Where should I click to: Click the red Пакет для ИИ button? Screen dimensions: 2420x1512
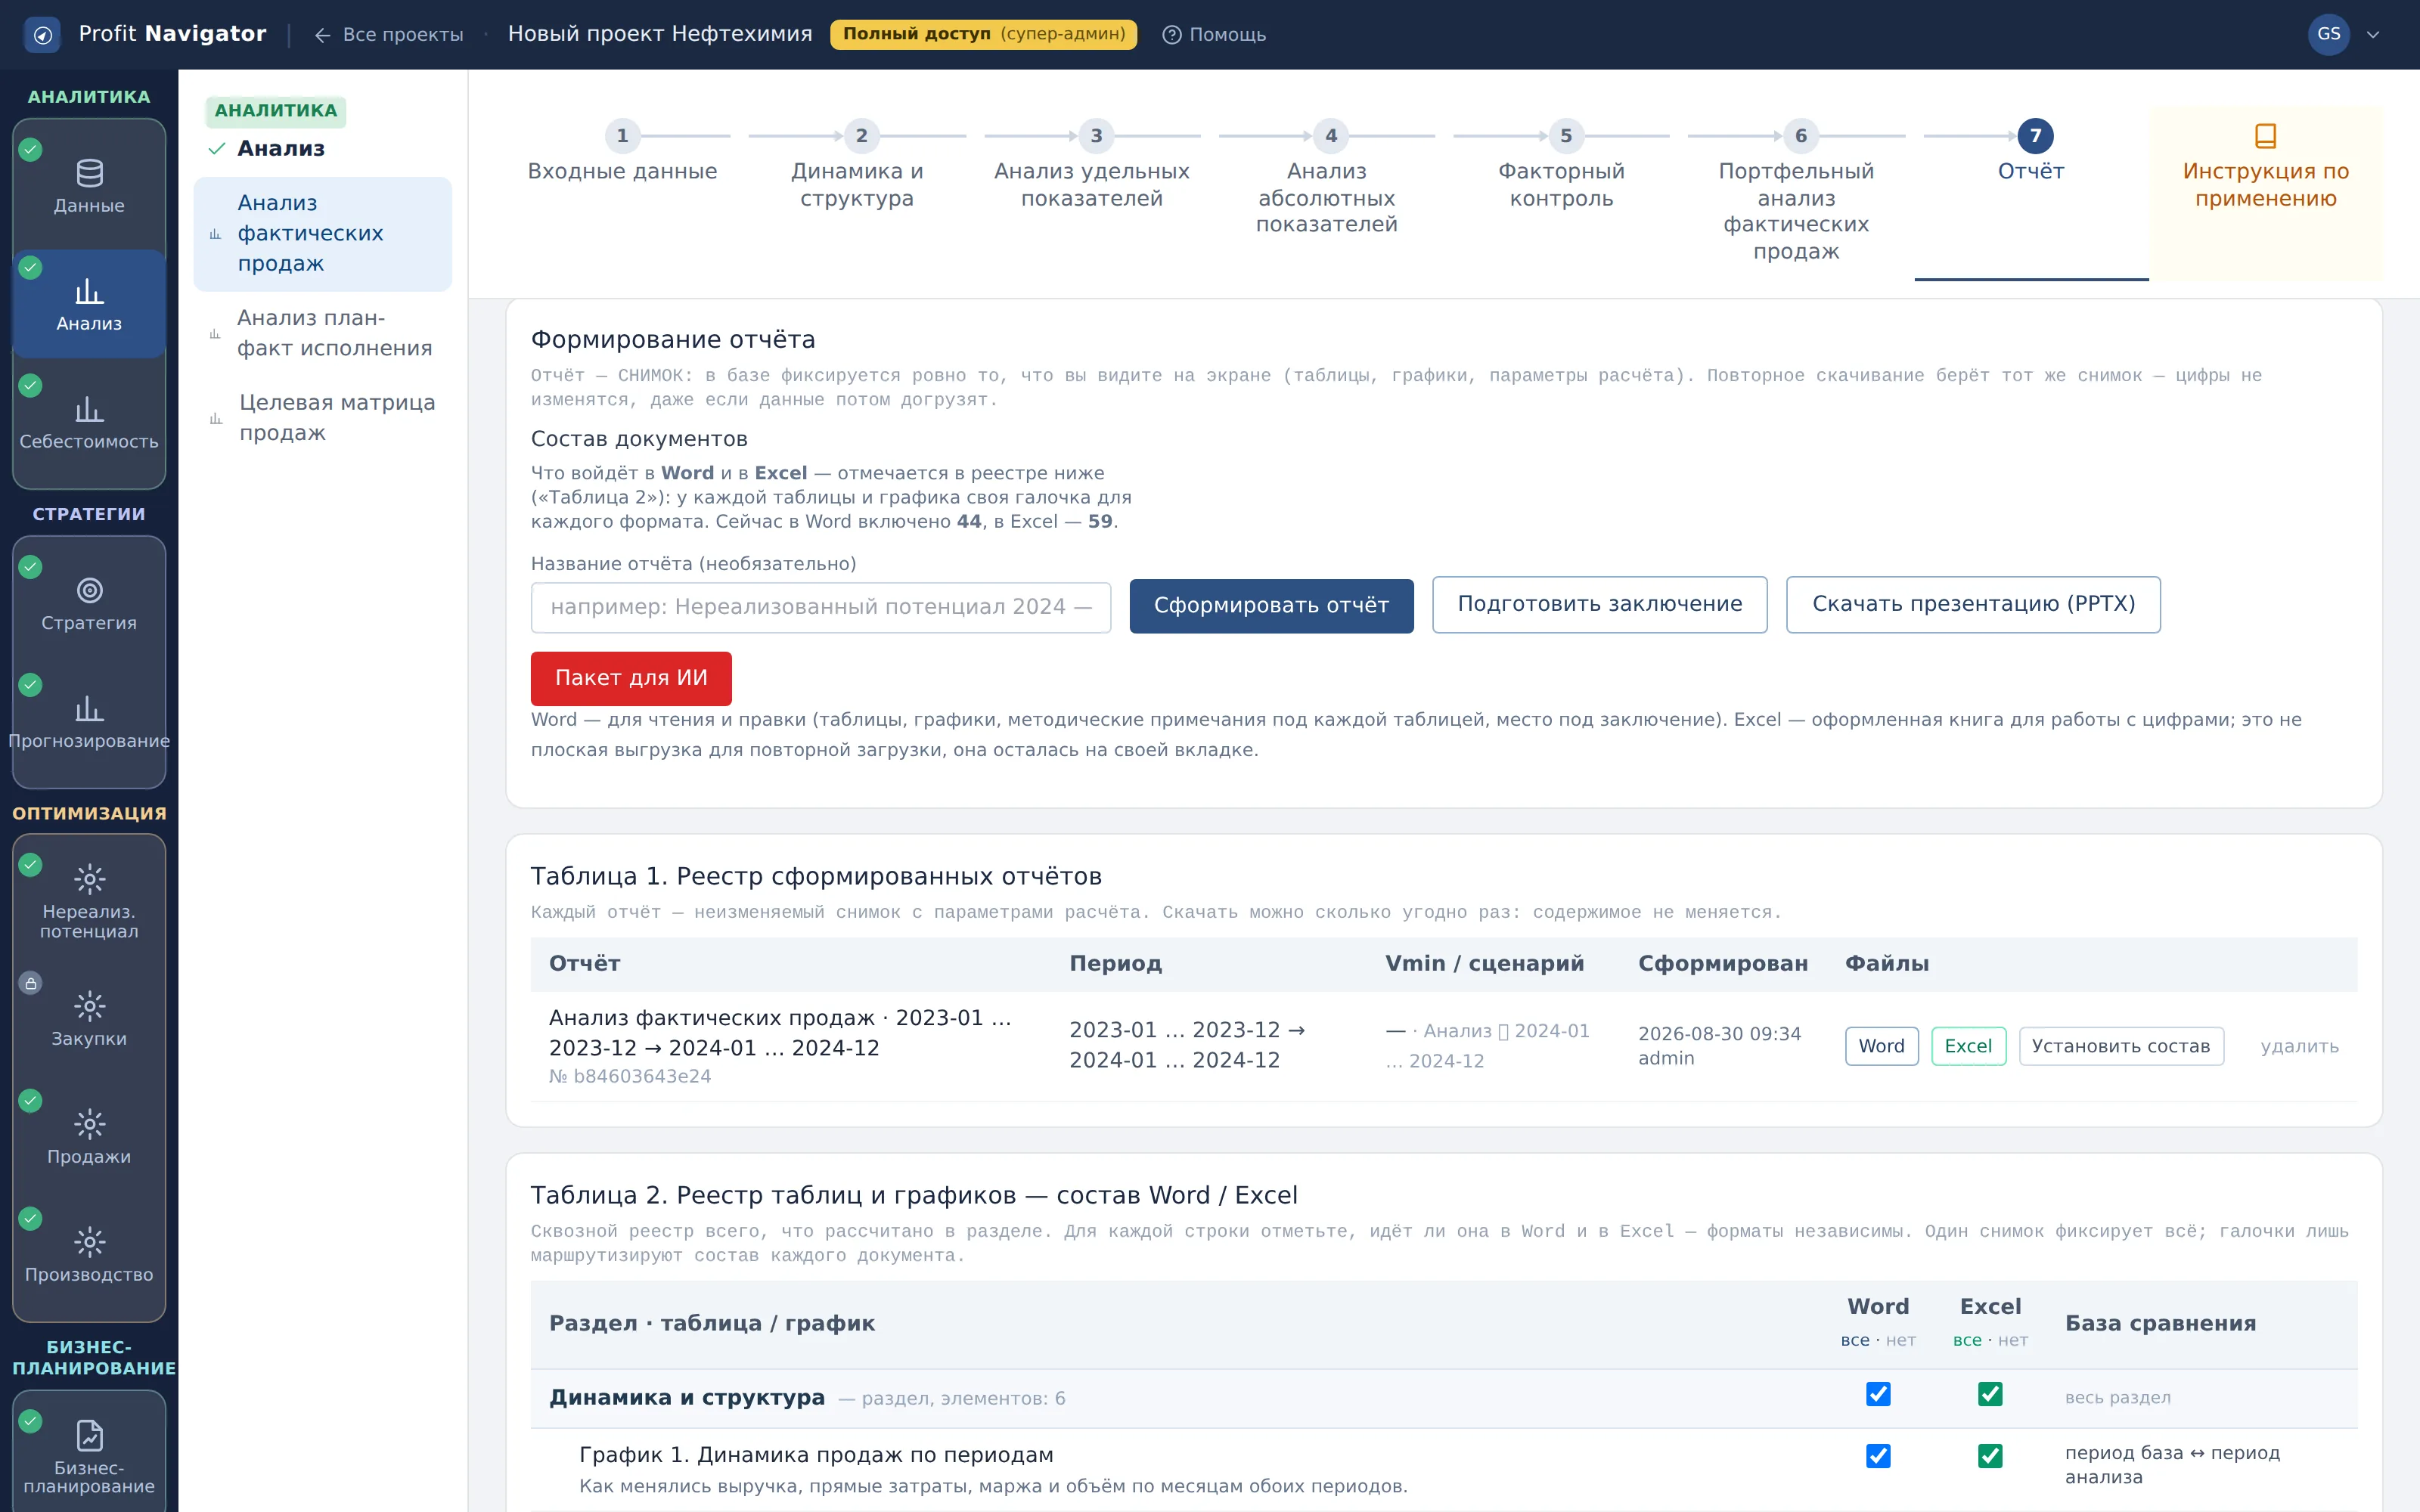pos(631,679)
